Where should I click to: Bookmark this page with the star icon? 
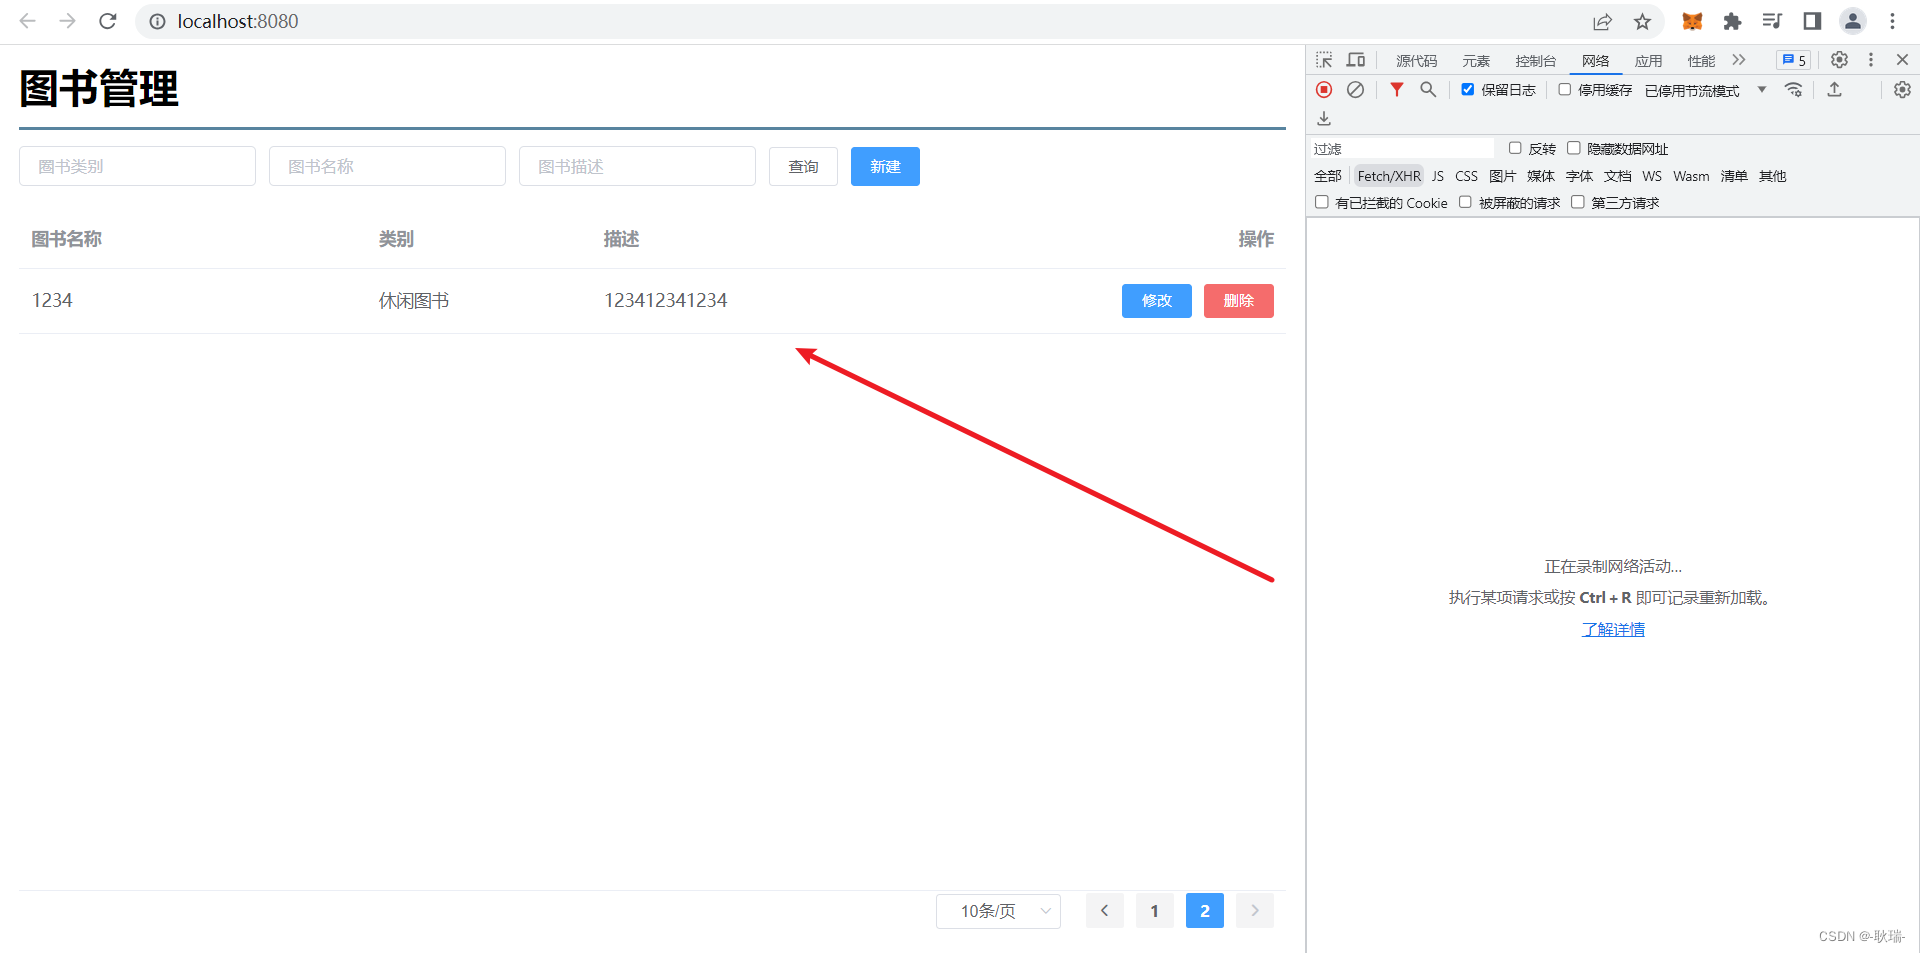[1642, 21]
